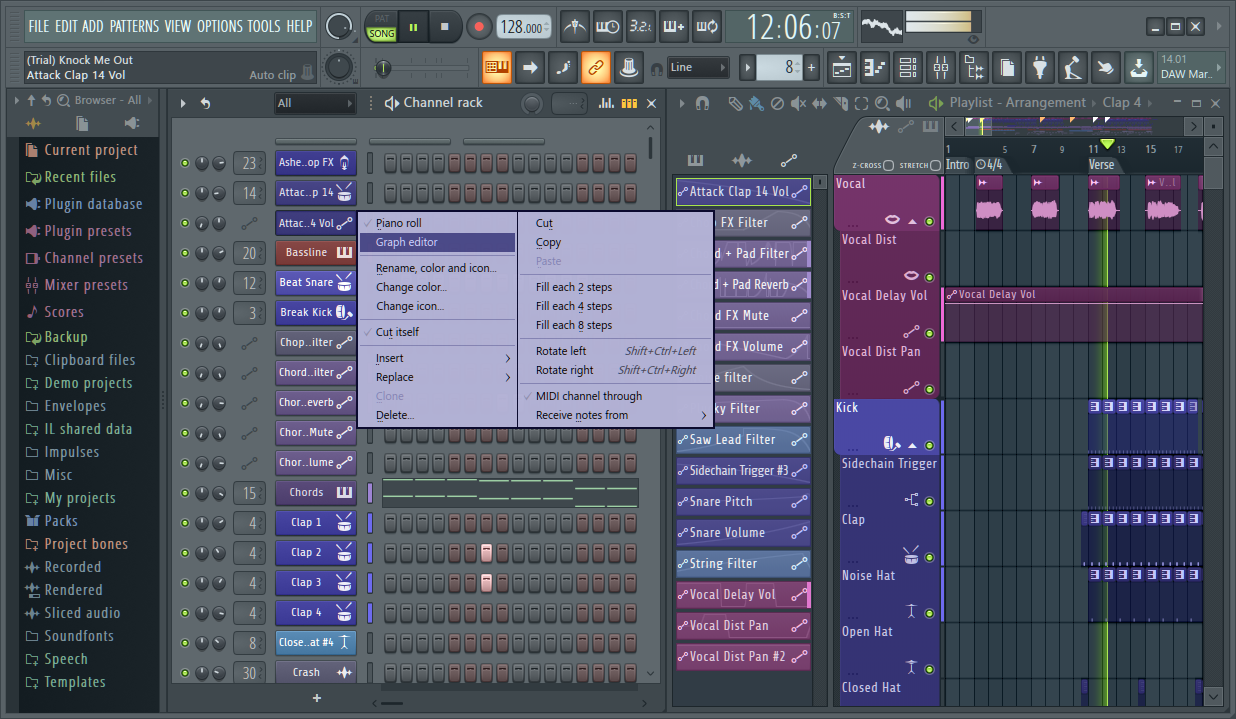Choose Rename, color and icon...
This screenshot has height=719, width=1236.
(x=437, y=268)
